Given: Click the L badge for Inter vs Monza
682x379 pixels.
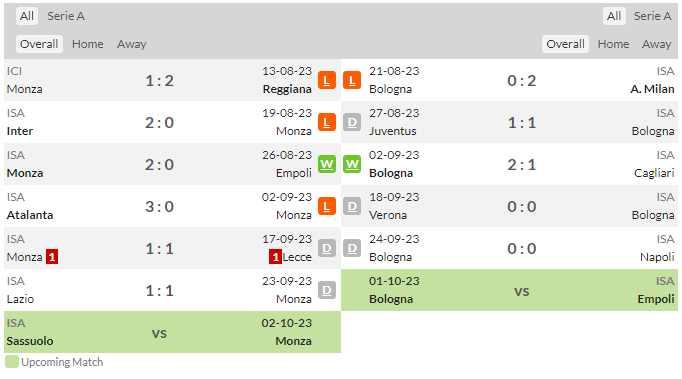Looking at the screenshot, I should click(327, 123).
